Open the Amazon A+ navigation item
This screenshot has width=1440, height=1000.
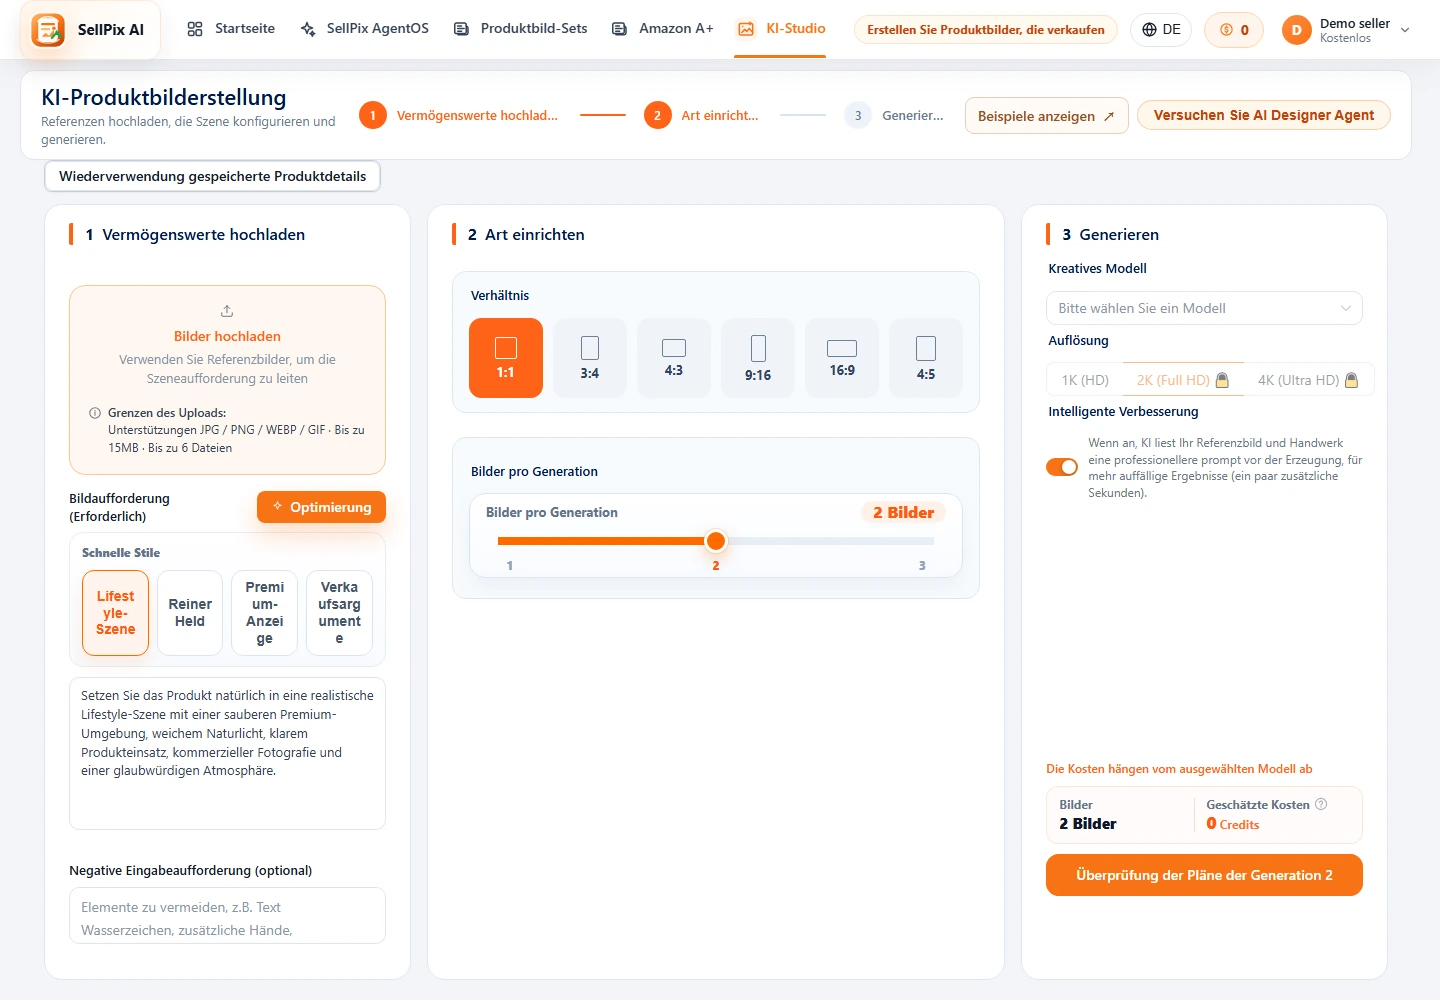click(663, 29)
